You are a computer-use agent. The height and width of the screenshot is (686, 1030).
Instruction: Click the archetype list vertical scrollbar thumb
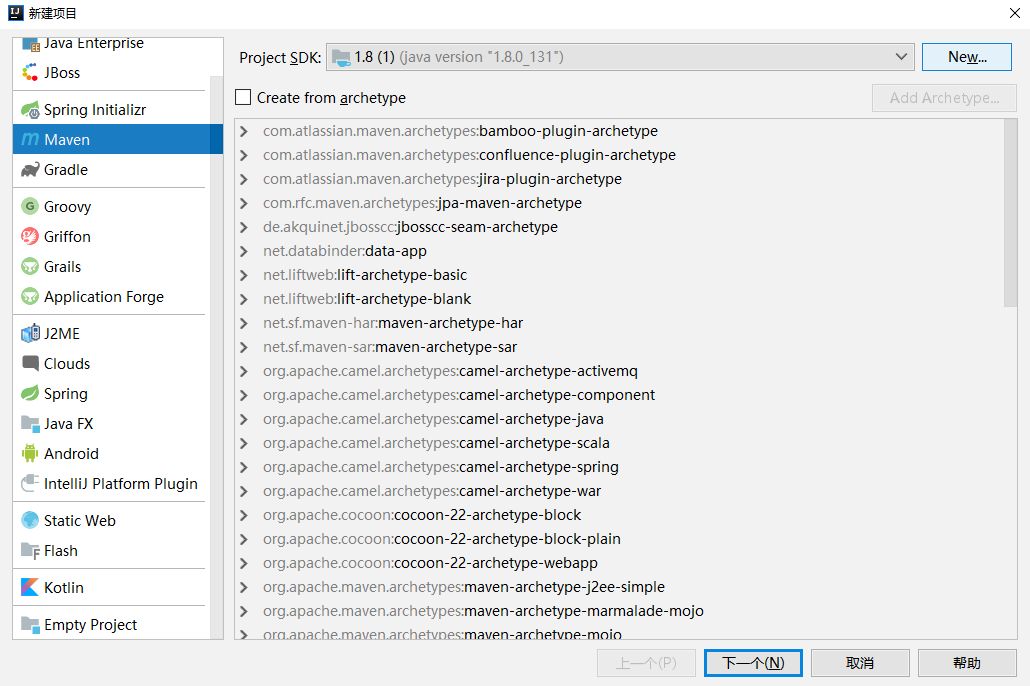coord(1010,214)
